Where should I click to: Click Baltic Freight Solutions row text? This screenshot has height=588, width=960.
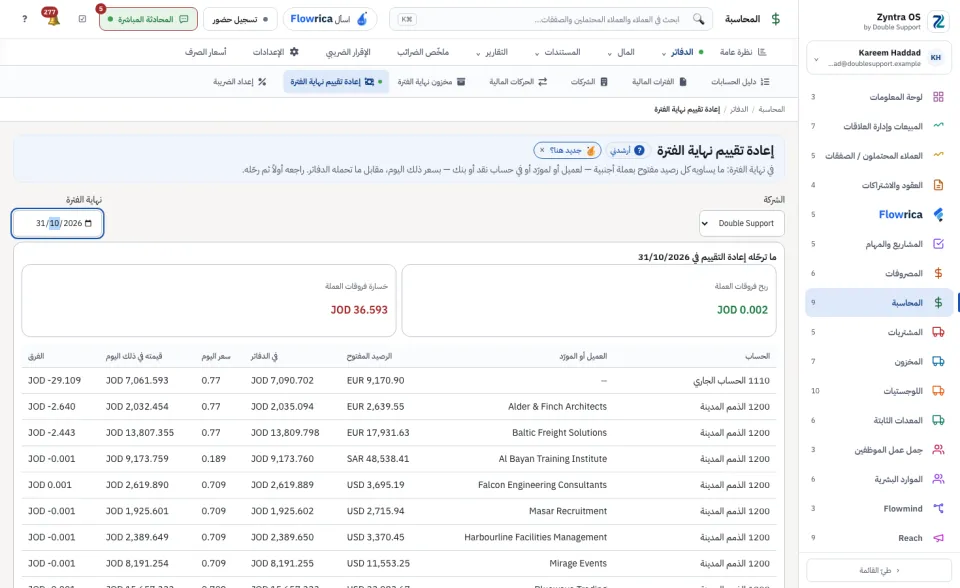click(x=560, y=432)
